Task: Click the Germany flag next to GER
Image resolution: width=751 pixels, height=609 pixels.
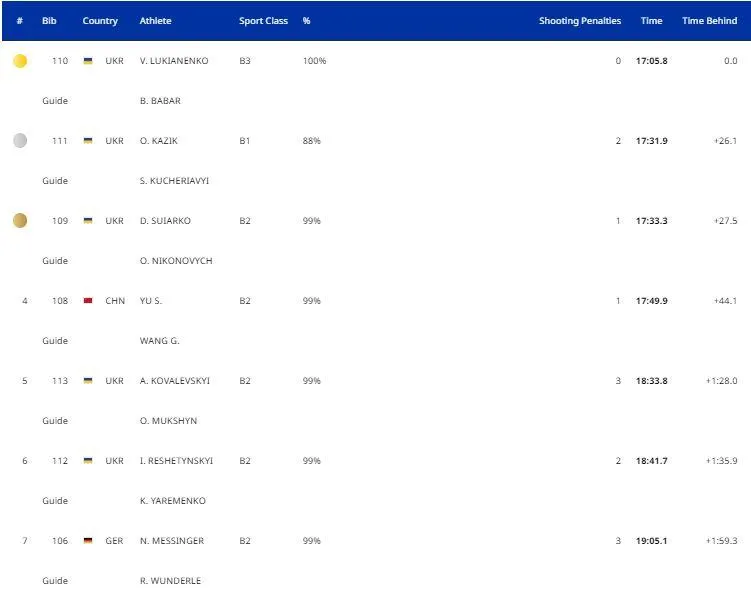Action: (88, 541)
